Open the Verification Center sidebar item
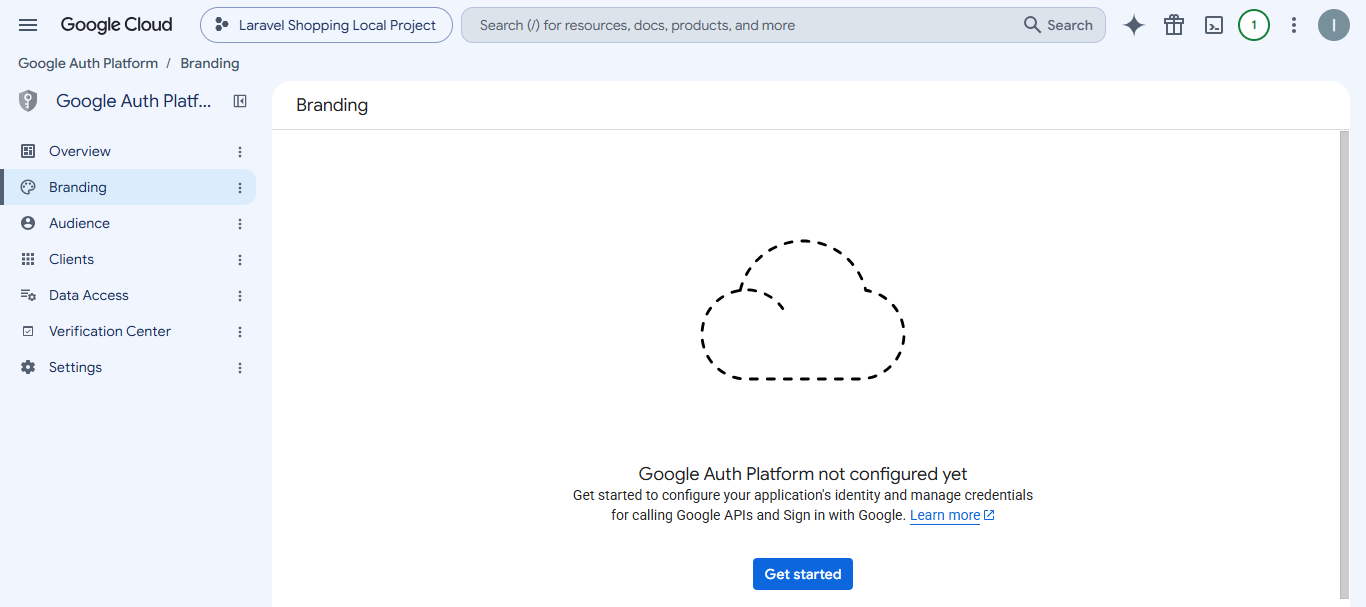Viewport: 1366px width, 607px height. [128, 331]
